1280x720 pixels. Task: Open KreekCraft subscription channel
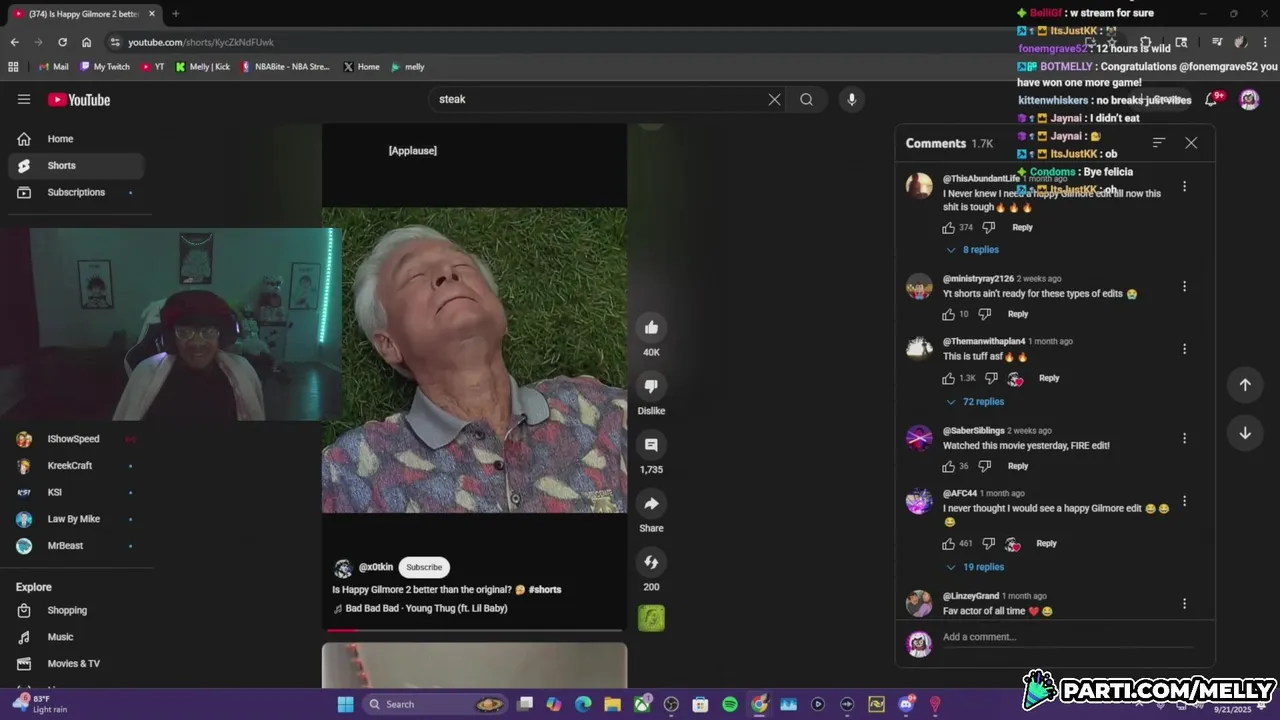click(76, 466)
